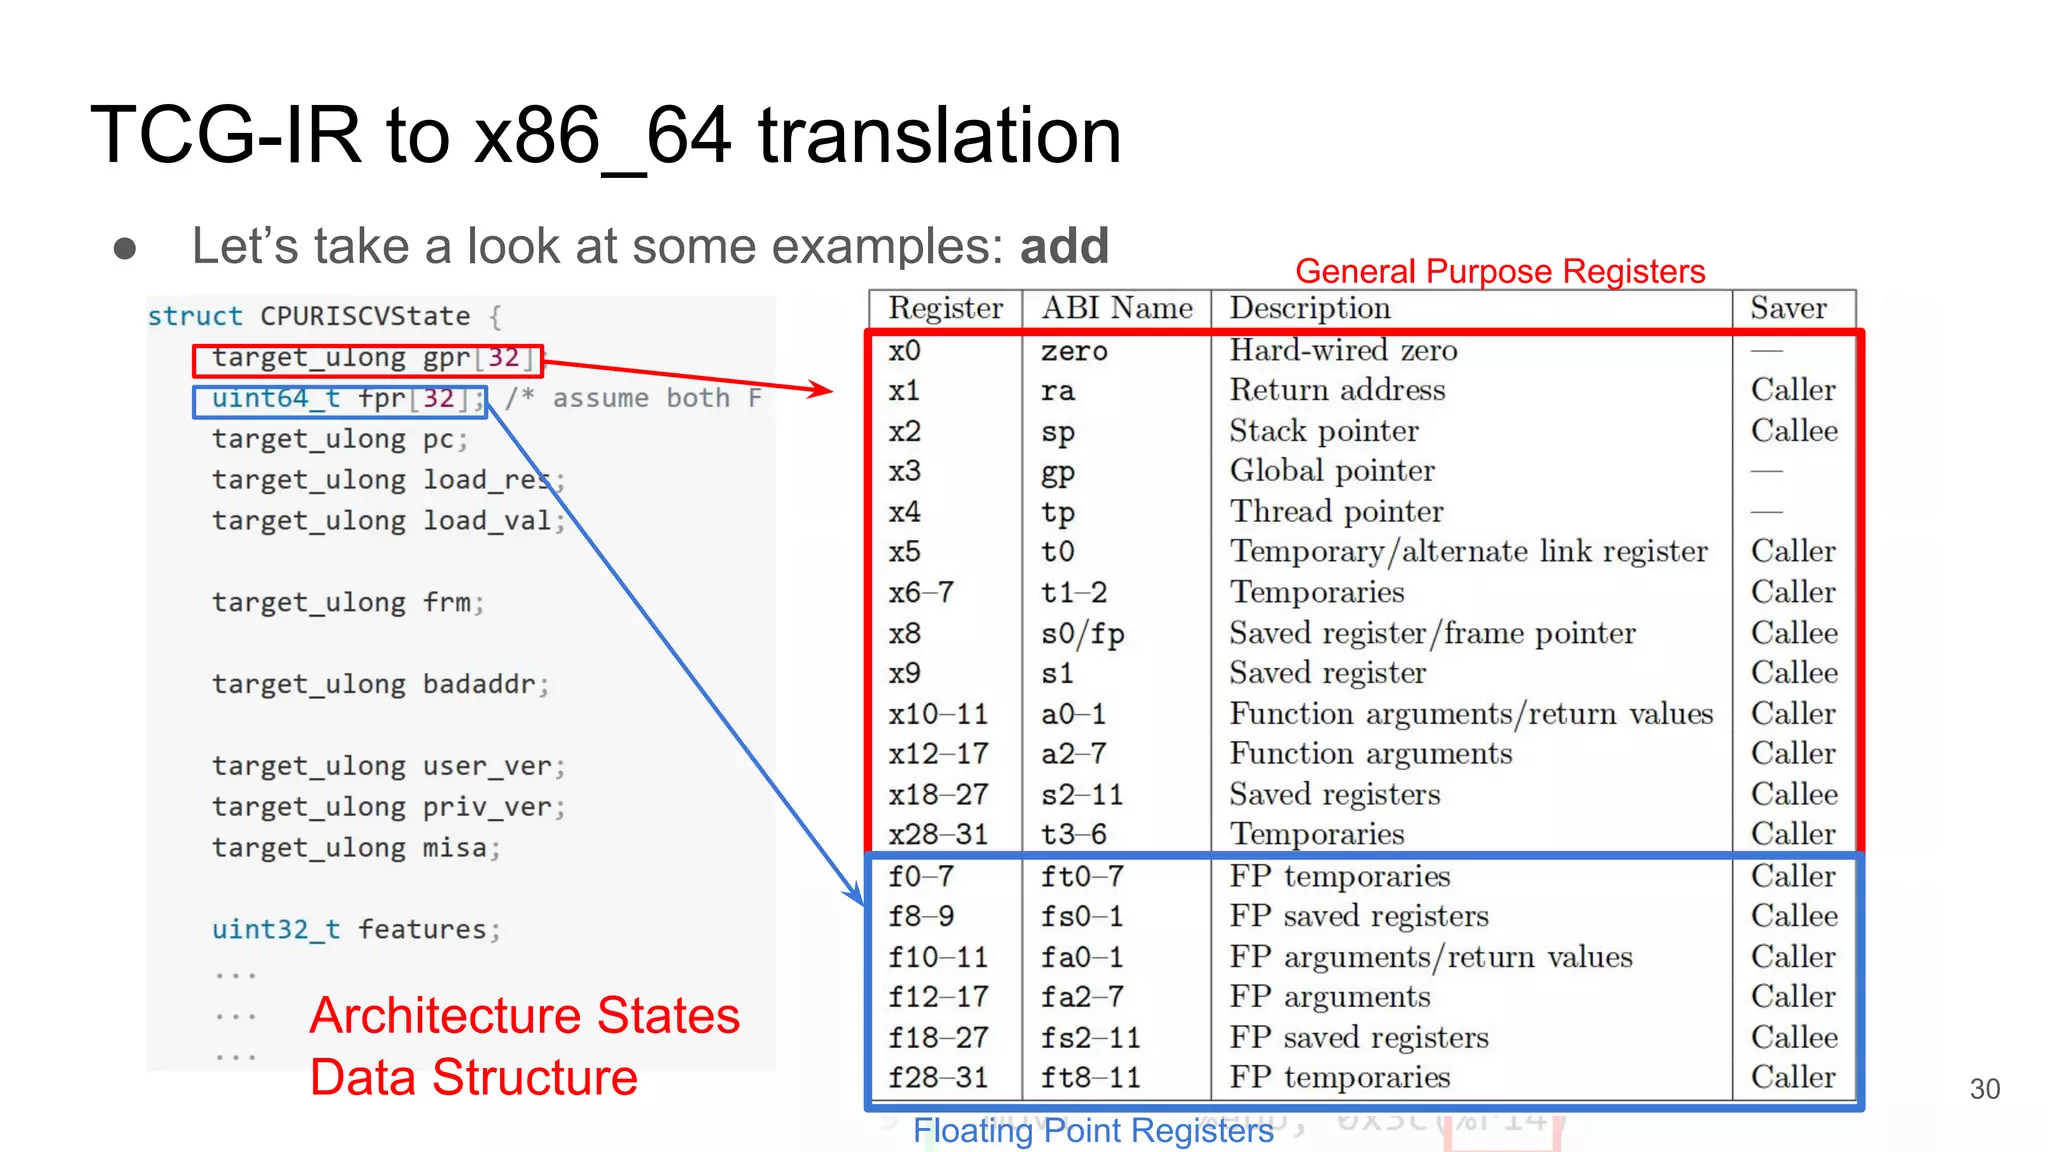Click the 'Floating Point Registers' blue label

(1092, 1130)
